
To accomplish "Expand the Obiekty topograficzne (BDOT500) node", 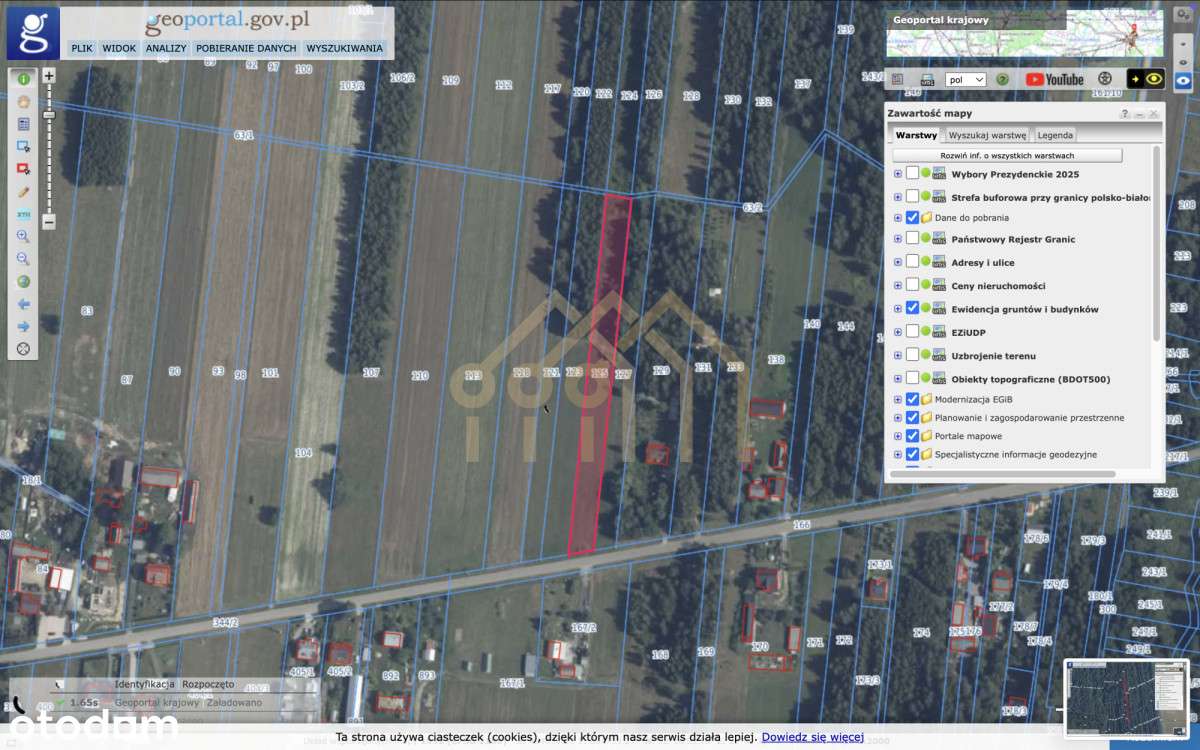I will [x=897, y=379].
